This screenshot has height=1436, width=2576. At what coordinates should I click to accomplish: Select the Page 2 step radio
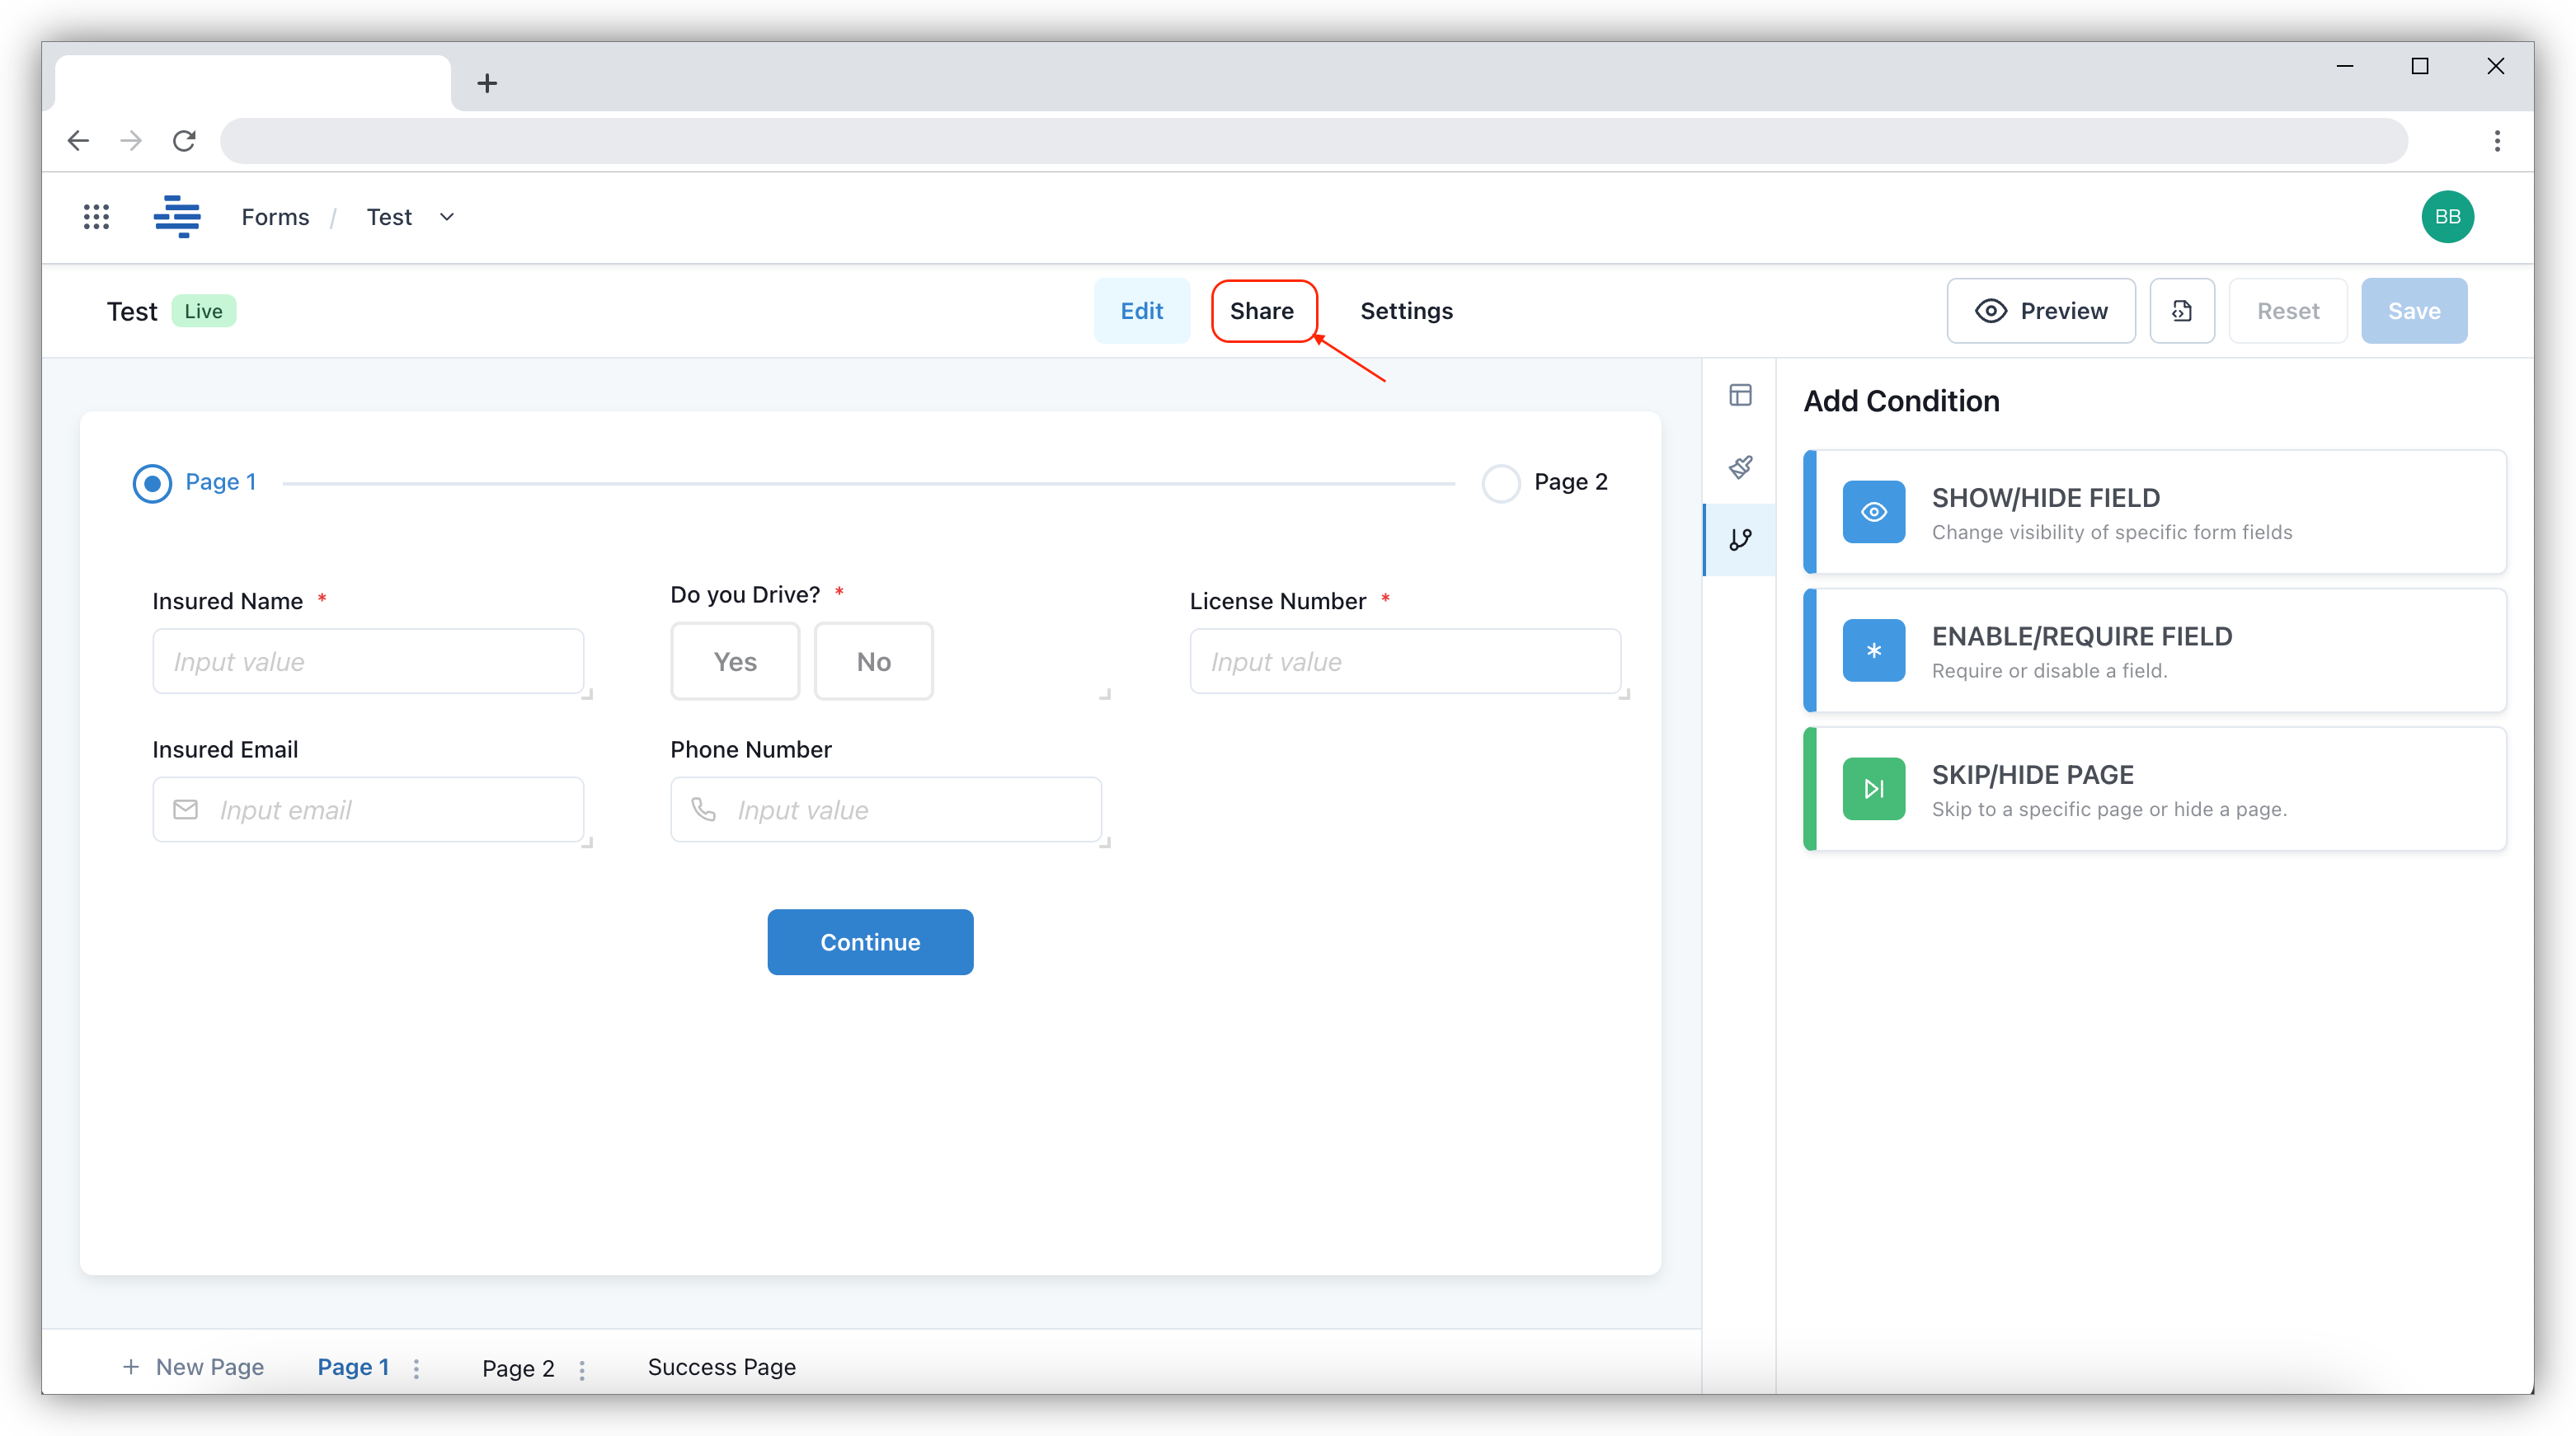click(x=1500, y=483)
